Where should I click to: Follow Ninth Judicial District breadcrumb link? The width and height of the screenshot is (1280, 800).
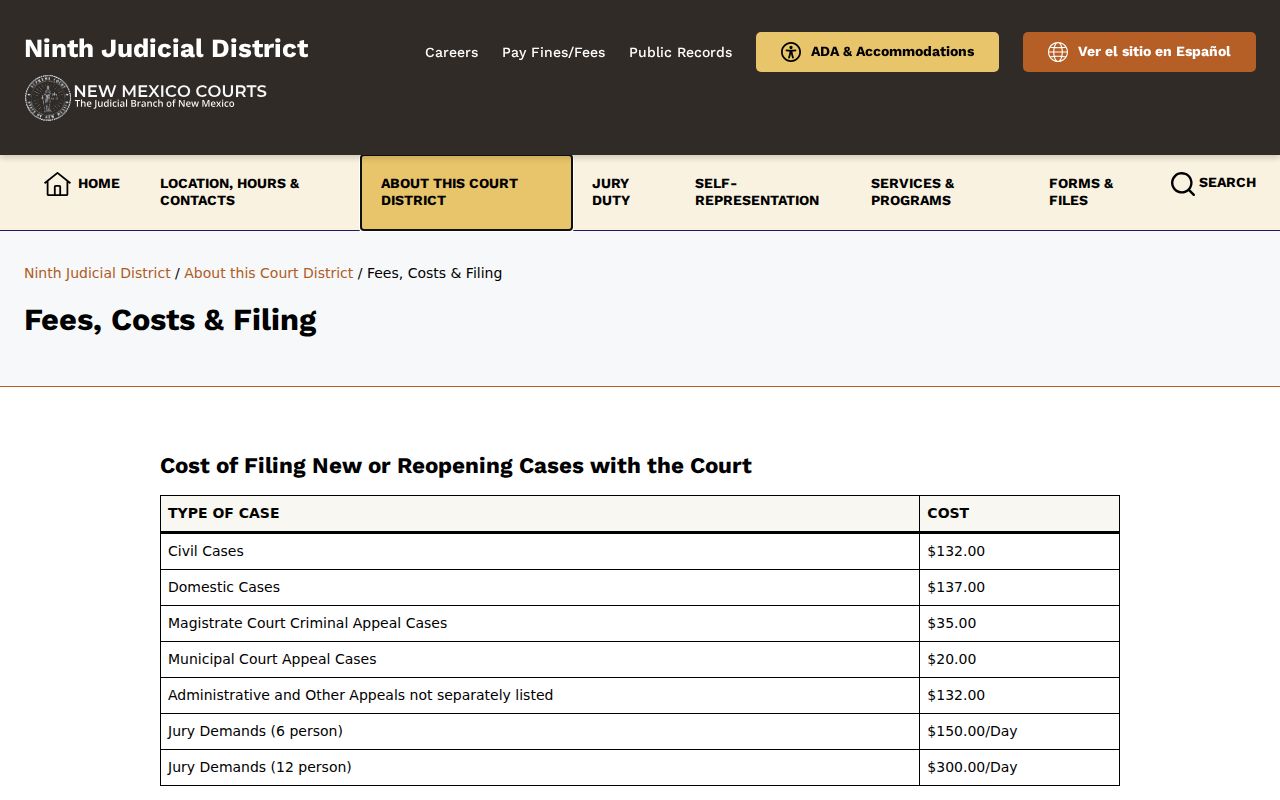97,273
